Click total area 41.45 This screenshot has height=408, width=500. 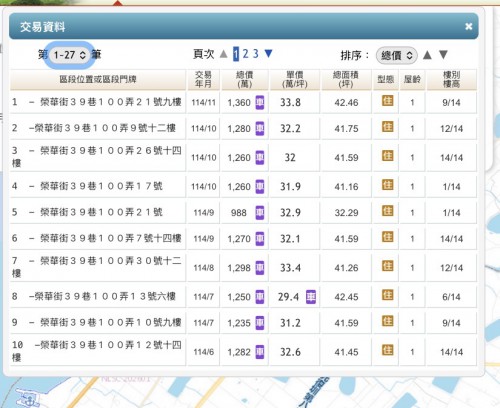[346, 352]
